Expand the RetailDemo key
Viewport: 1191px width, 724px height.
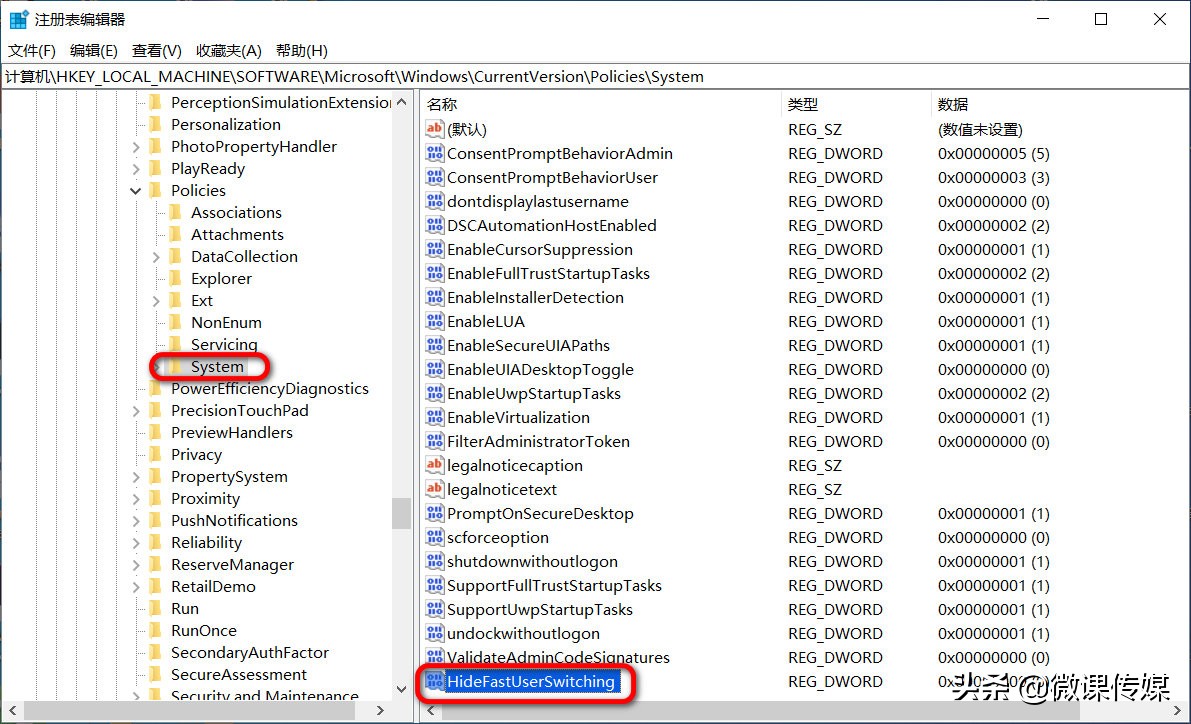(x=136, y=587)
